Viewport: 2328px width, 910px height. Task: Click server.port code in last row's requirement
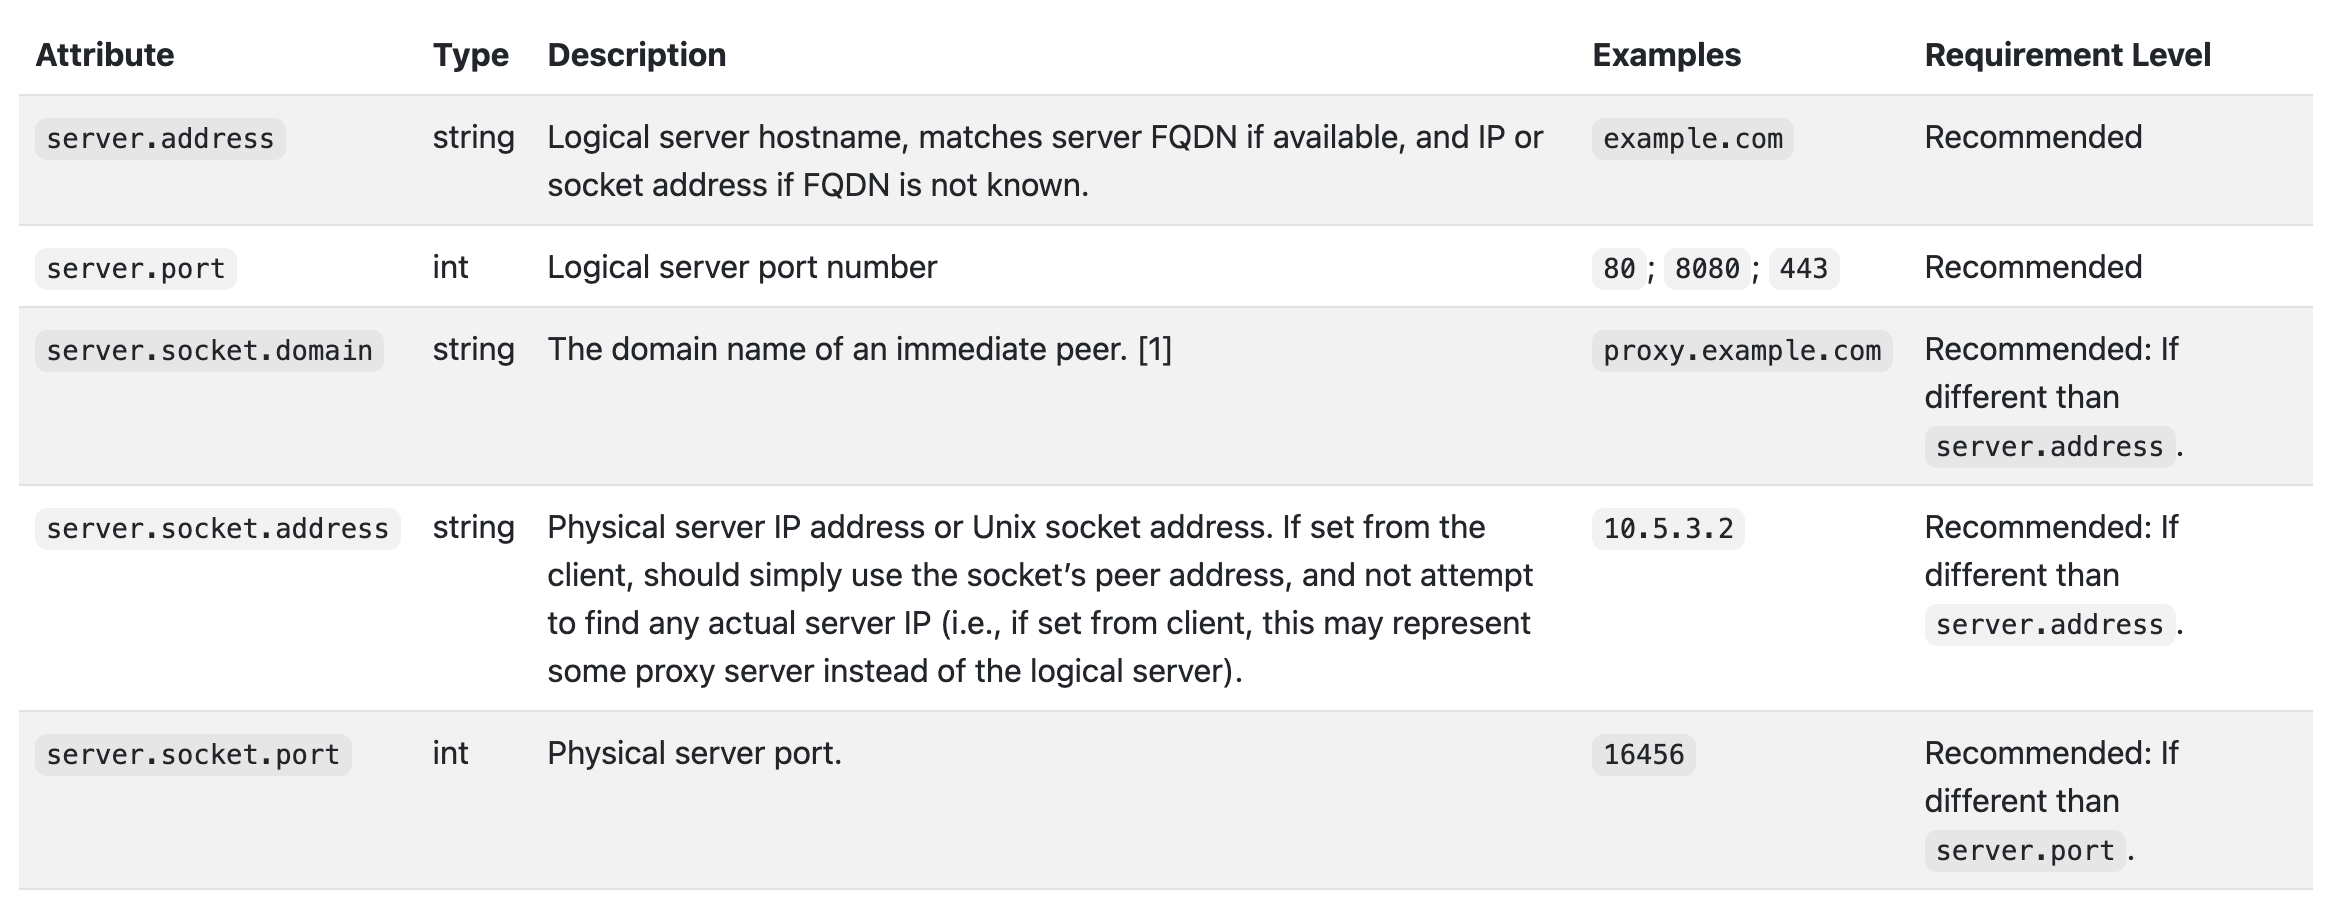click(x=2025, y=851)
